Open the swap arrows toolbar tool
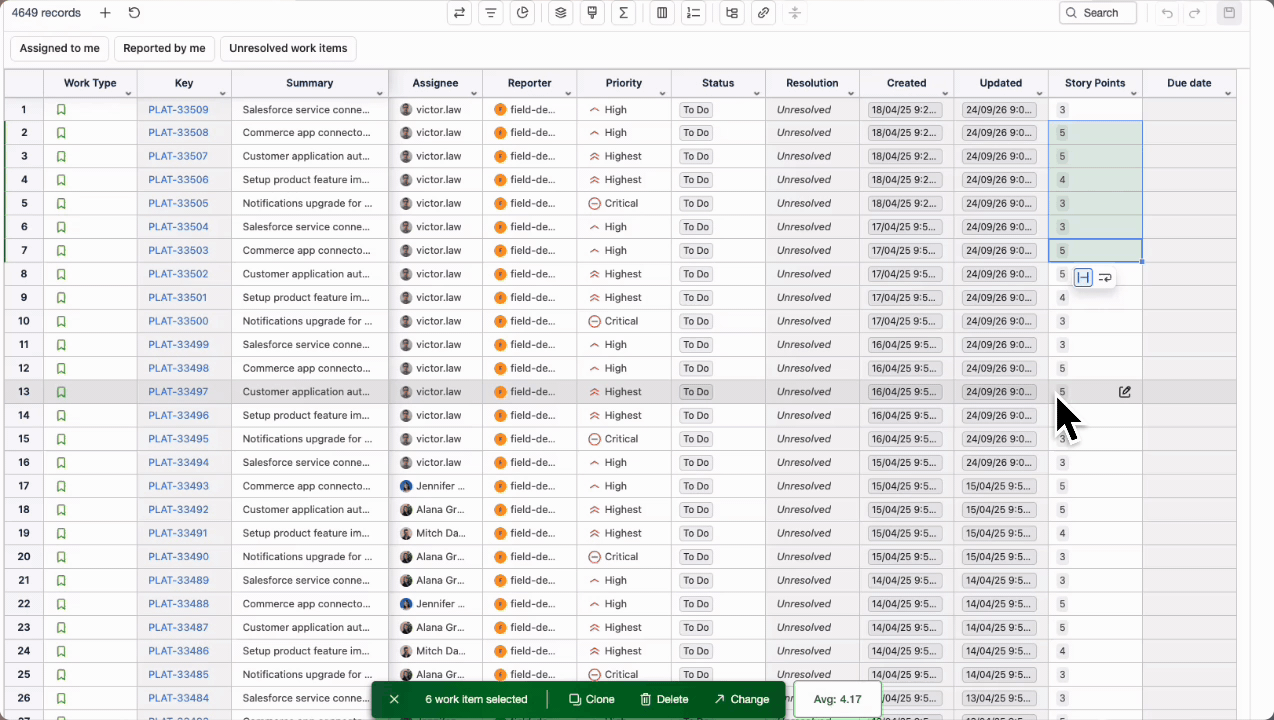The width and height of the screenshot is (1274, 720). pyautogui.click(x=459, y=13)
